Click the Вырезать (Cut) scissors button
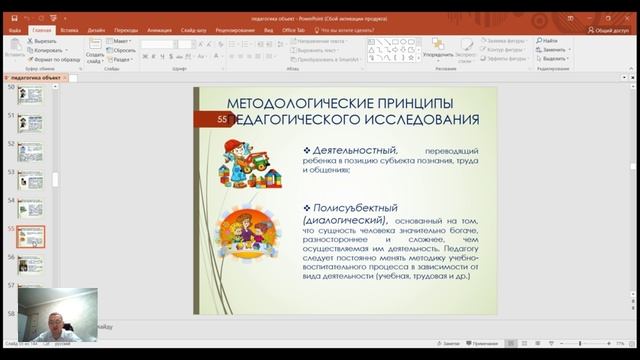This screenshot has width=640, height=360. [x=42, y=41]
